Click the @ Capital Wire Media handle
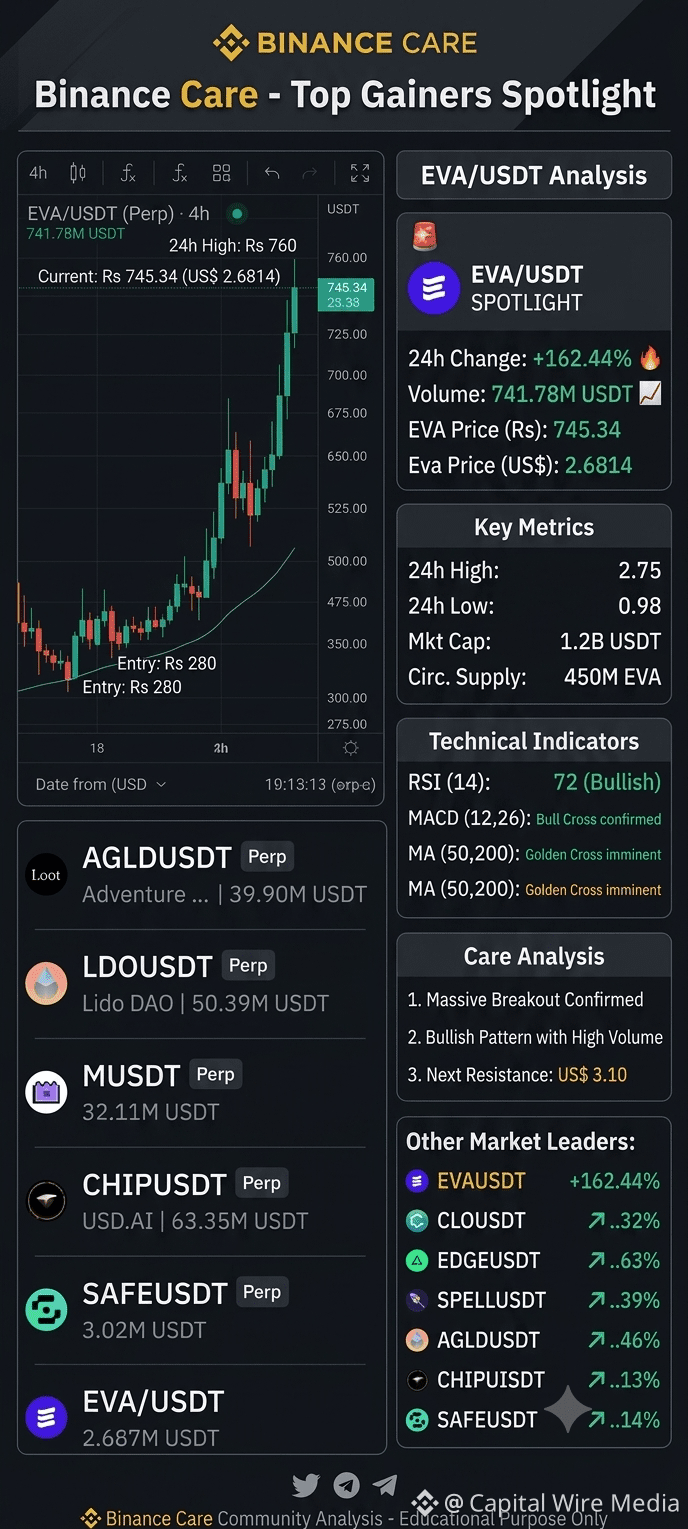 [x=562, y=1502]
